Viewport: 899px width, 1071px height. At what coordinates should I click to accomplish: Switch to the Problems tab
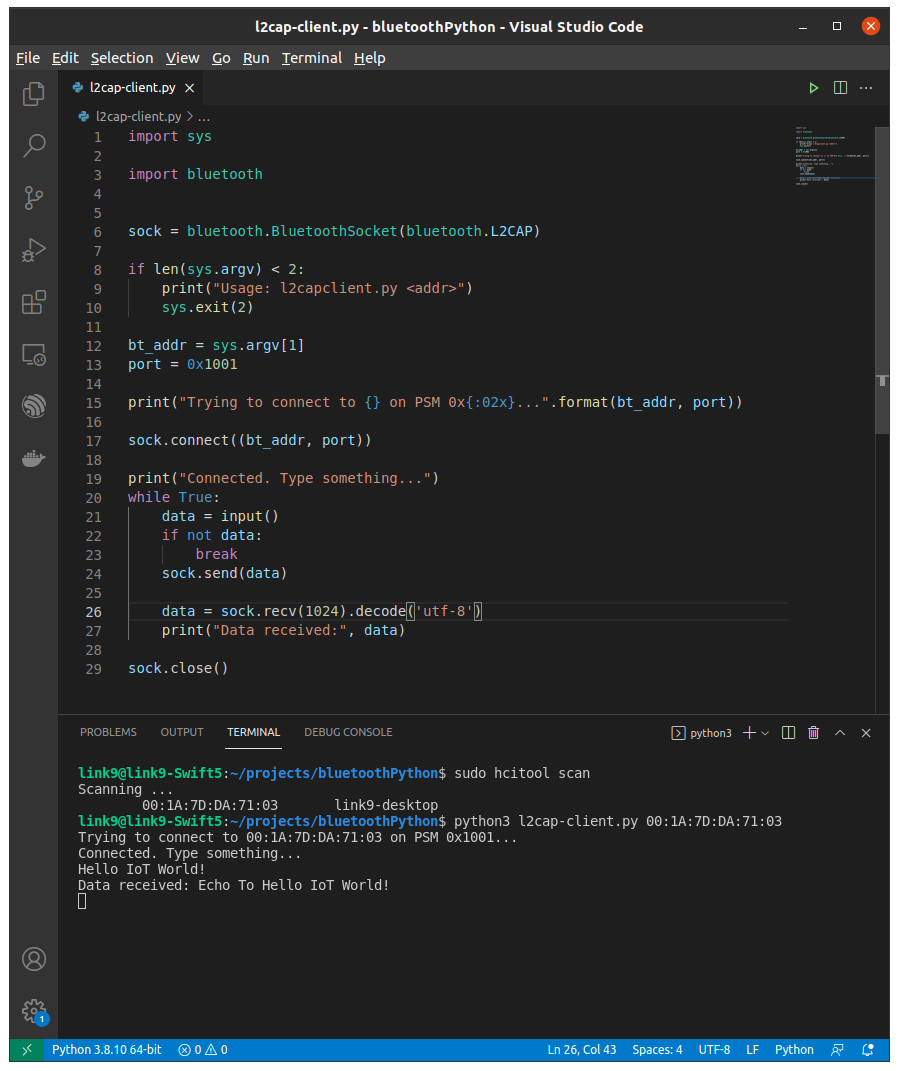108,732
